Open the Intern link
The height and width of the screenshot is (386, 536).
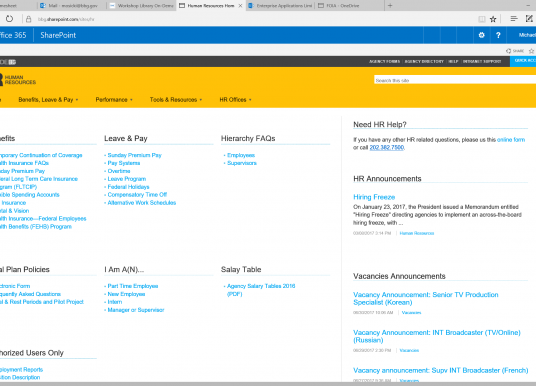pos(115,302)
